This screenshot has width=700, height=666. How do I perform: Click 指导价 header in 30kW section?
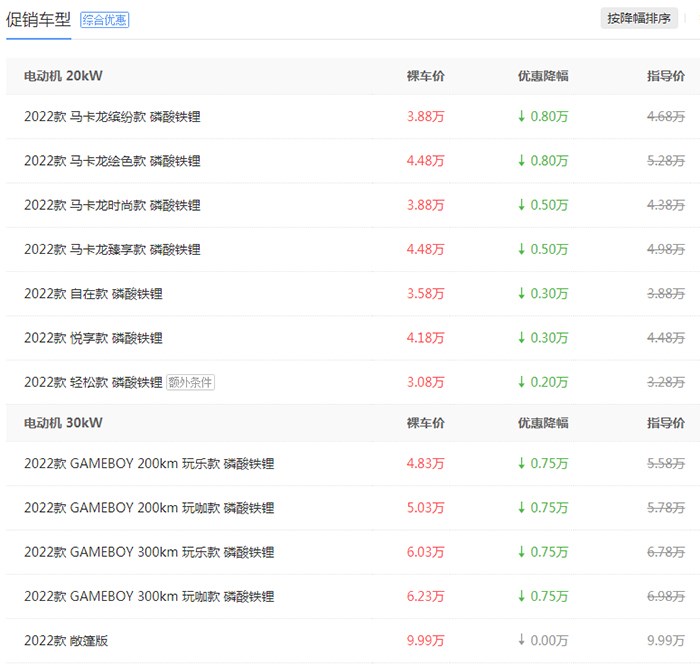coord(666,423)
